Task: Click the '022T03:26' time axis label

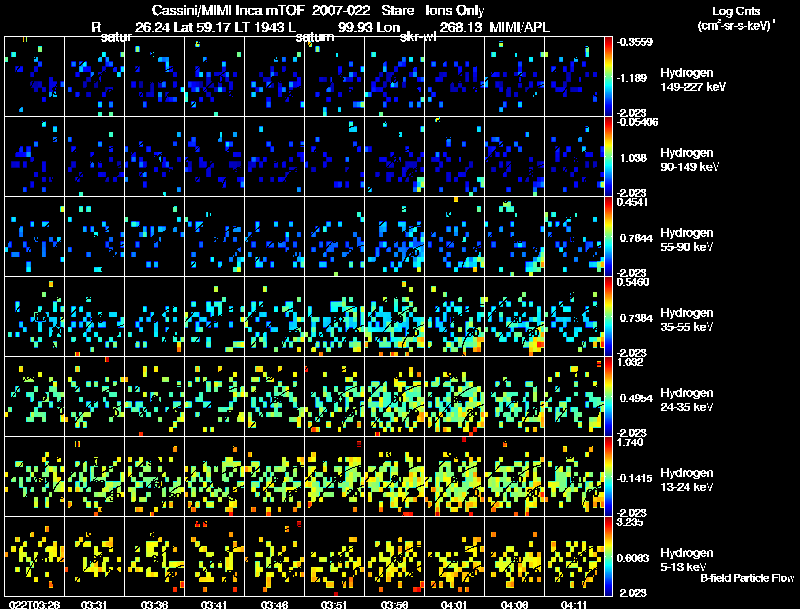Action: click(35, 605)
